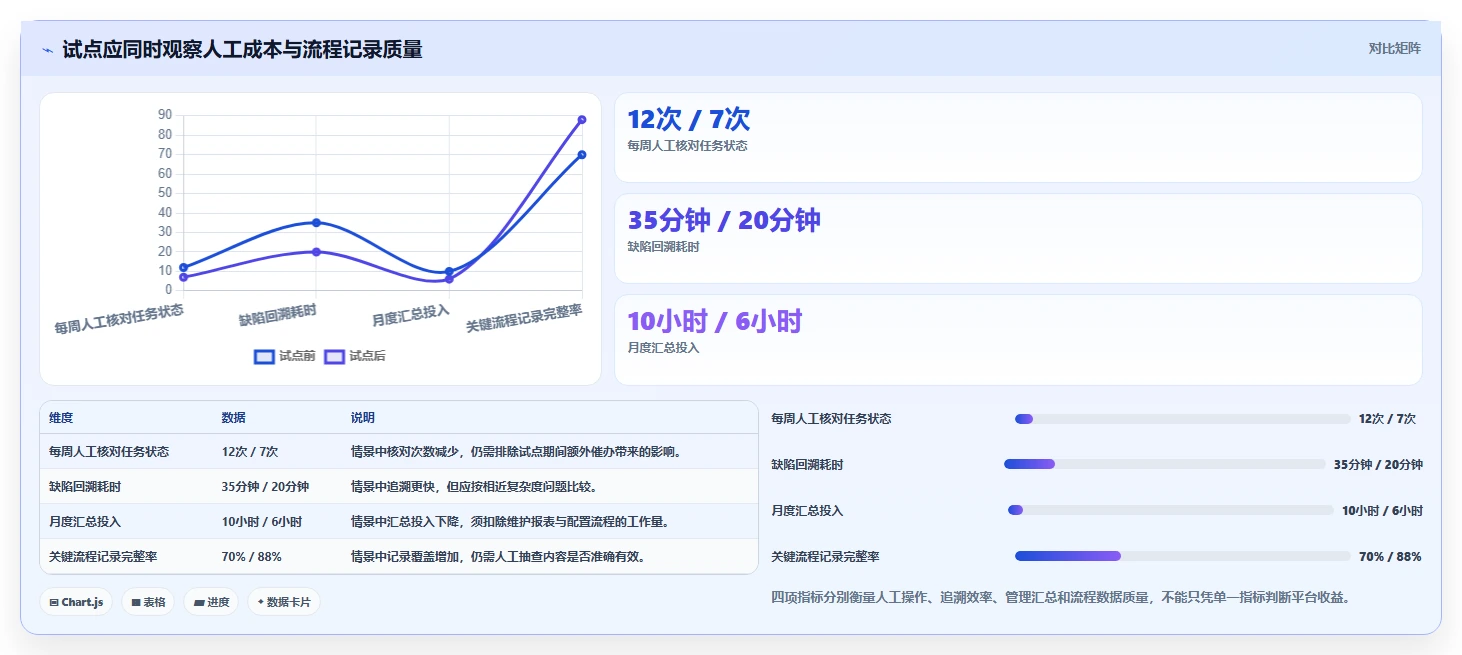Click the lightning icon before the panel title
Screen dimensions: 1462x655
pos(47,49)
